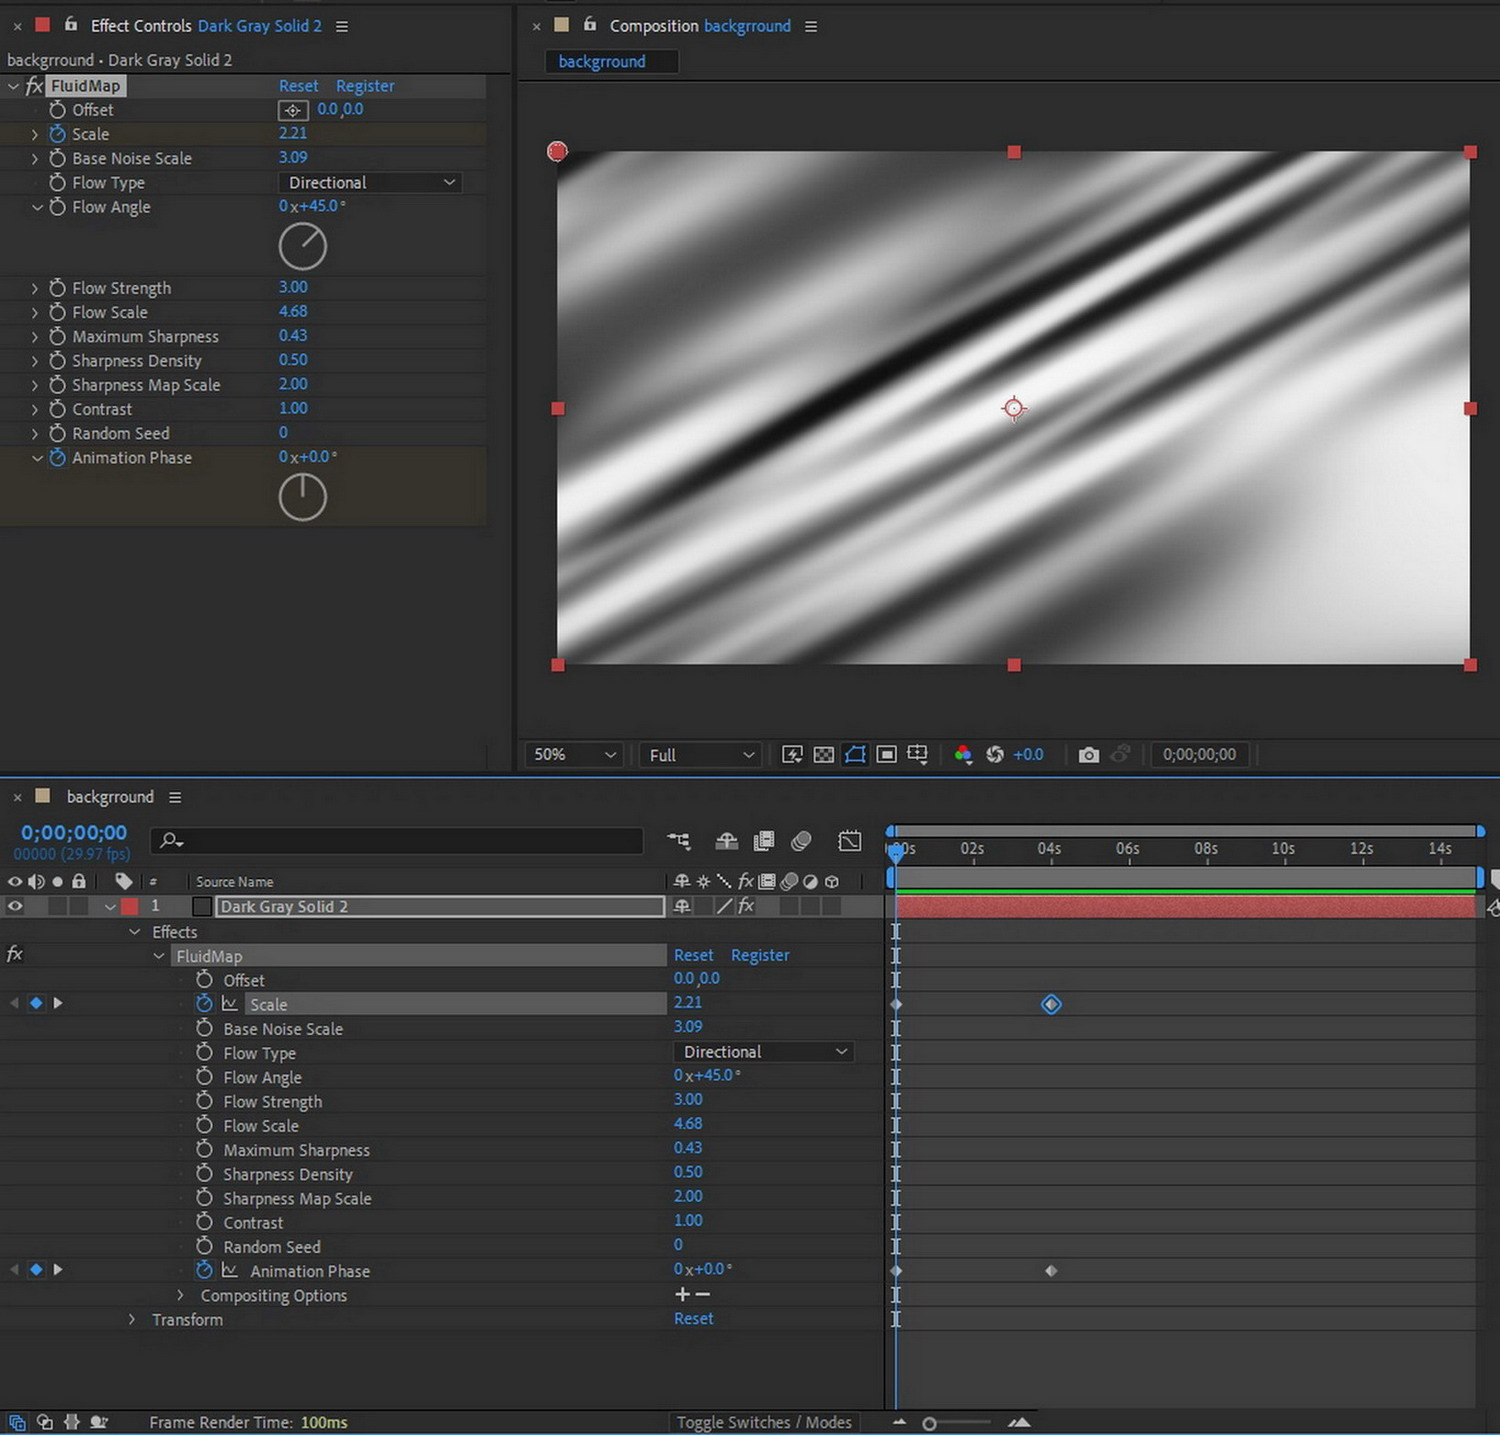
Task: Toggle the Animation Phase stopwatch in Effect Controls
Action: tap(57, 457)
